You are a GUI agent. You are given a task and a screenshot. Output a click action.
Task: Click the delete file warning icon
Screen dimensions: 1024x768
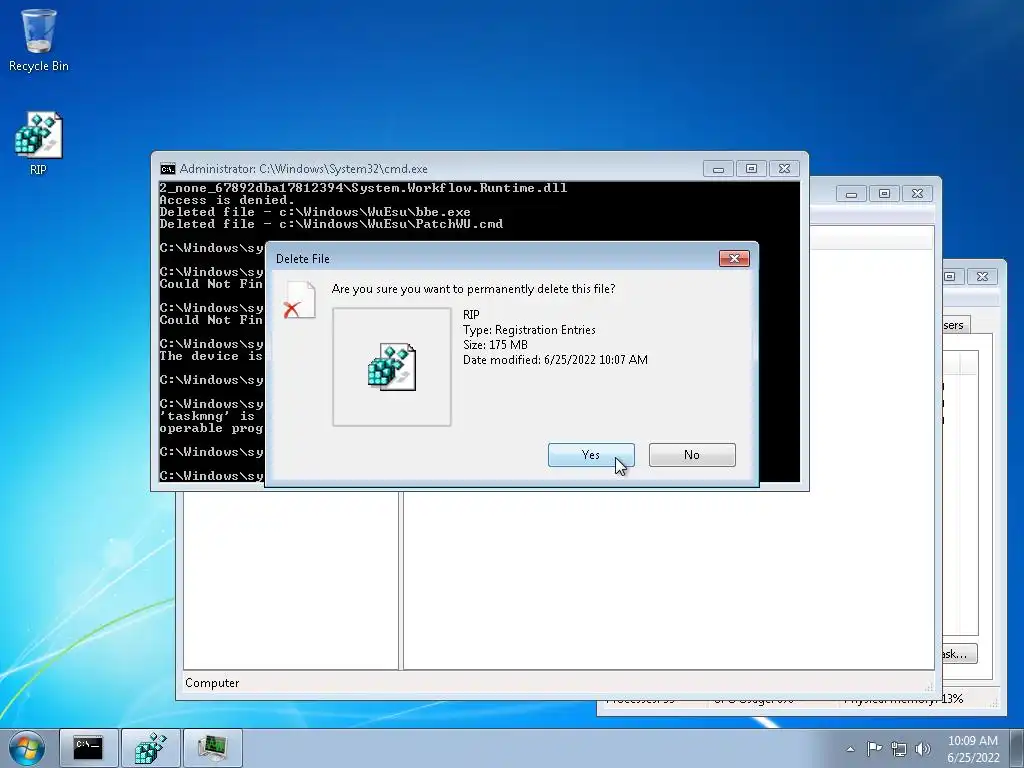[x=300, y=300]
